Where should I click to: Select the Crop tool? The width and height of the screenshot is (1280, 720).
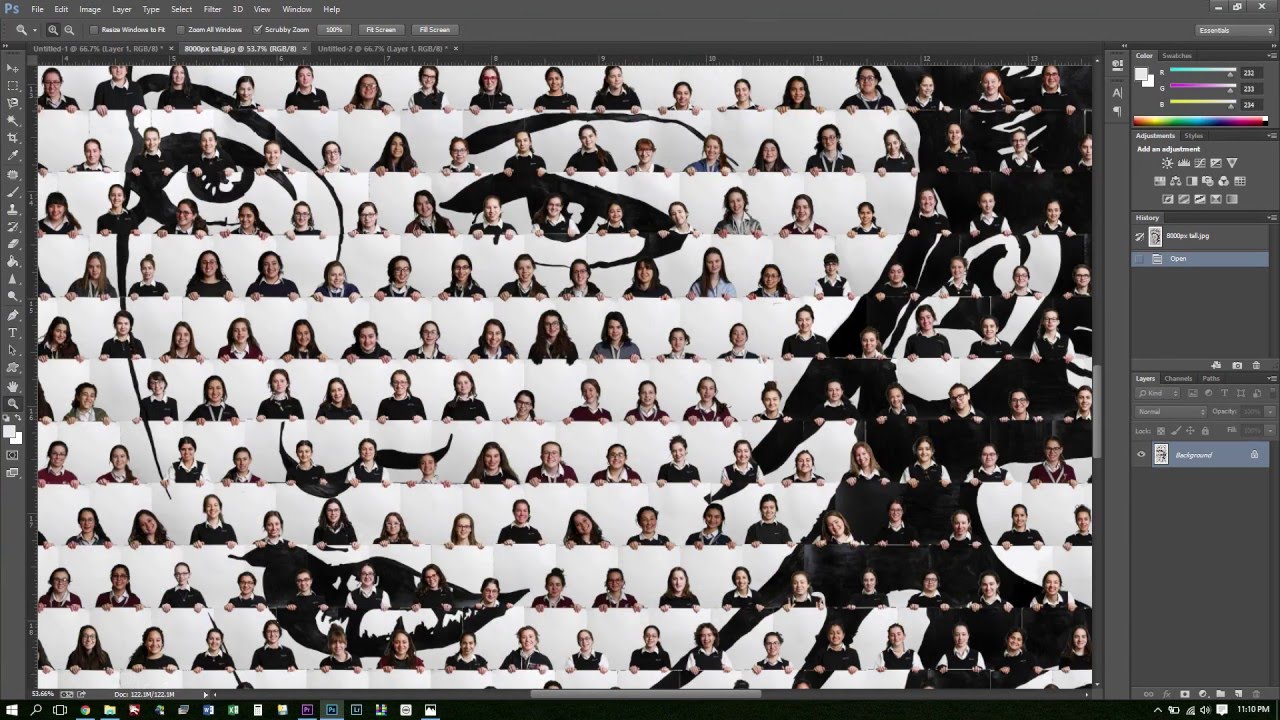pyautogui.click(x=13, y=138)
